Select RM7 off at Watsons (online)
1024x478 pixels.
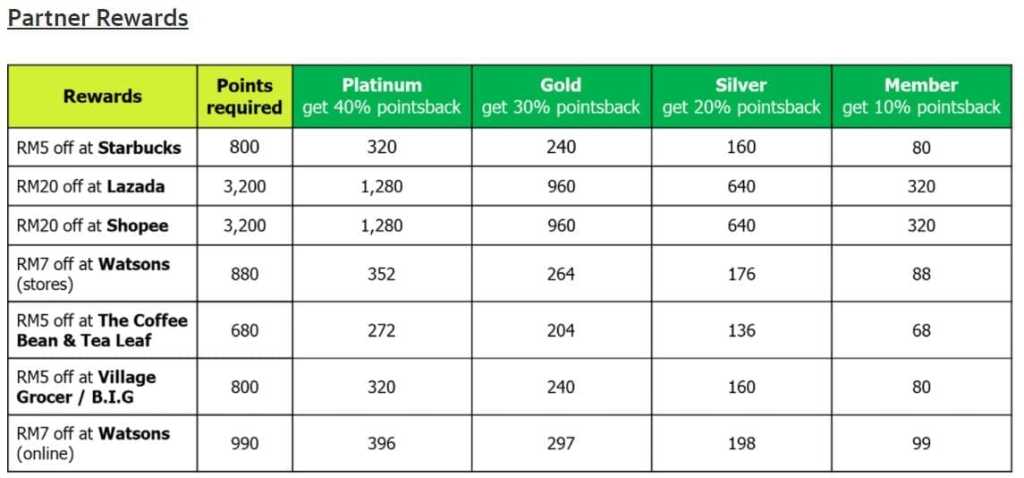(x=93, y=443)
